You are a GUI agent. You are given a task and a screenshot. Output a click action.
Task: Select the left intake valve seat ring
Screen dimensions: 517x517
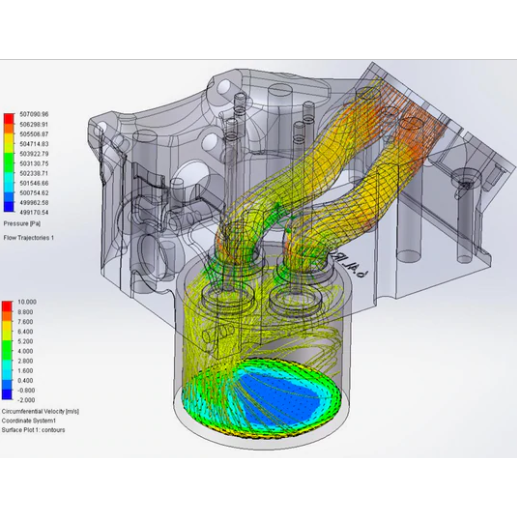pos(228,297)
